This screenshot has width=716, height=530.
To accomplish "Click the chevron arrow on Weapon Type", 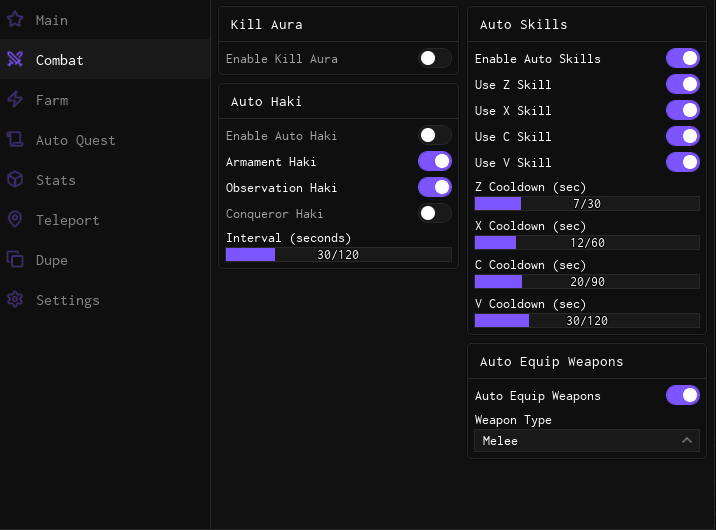I will coord(687,441).
